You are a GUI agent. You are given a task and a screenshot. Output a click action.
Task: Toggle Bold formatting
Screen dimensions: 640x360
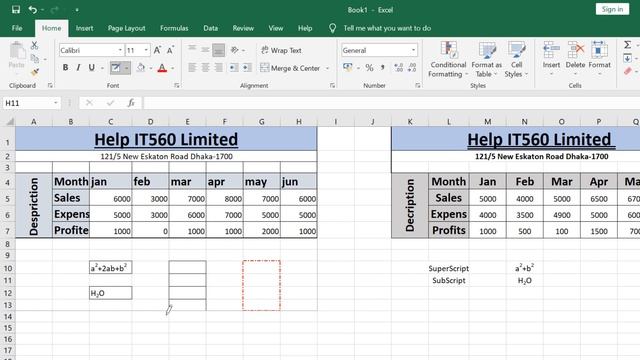65,68
